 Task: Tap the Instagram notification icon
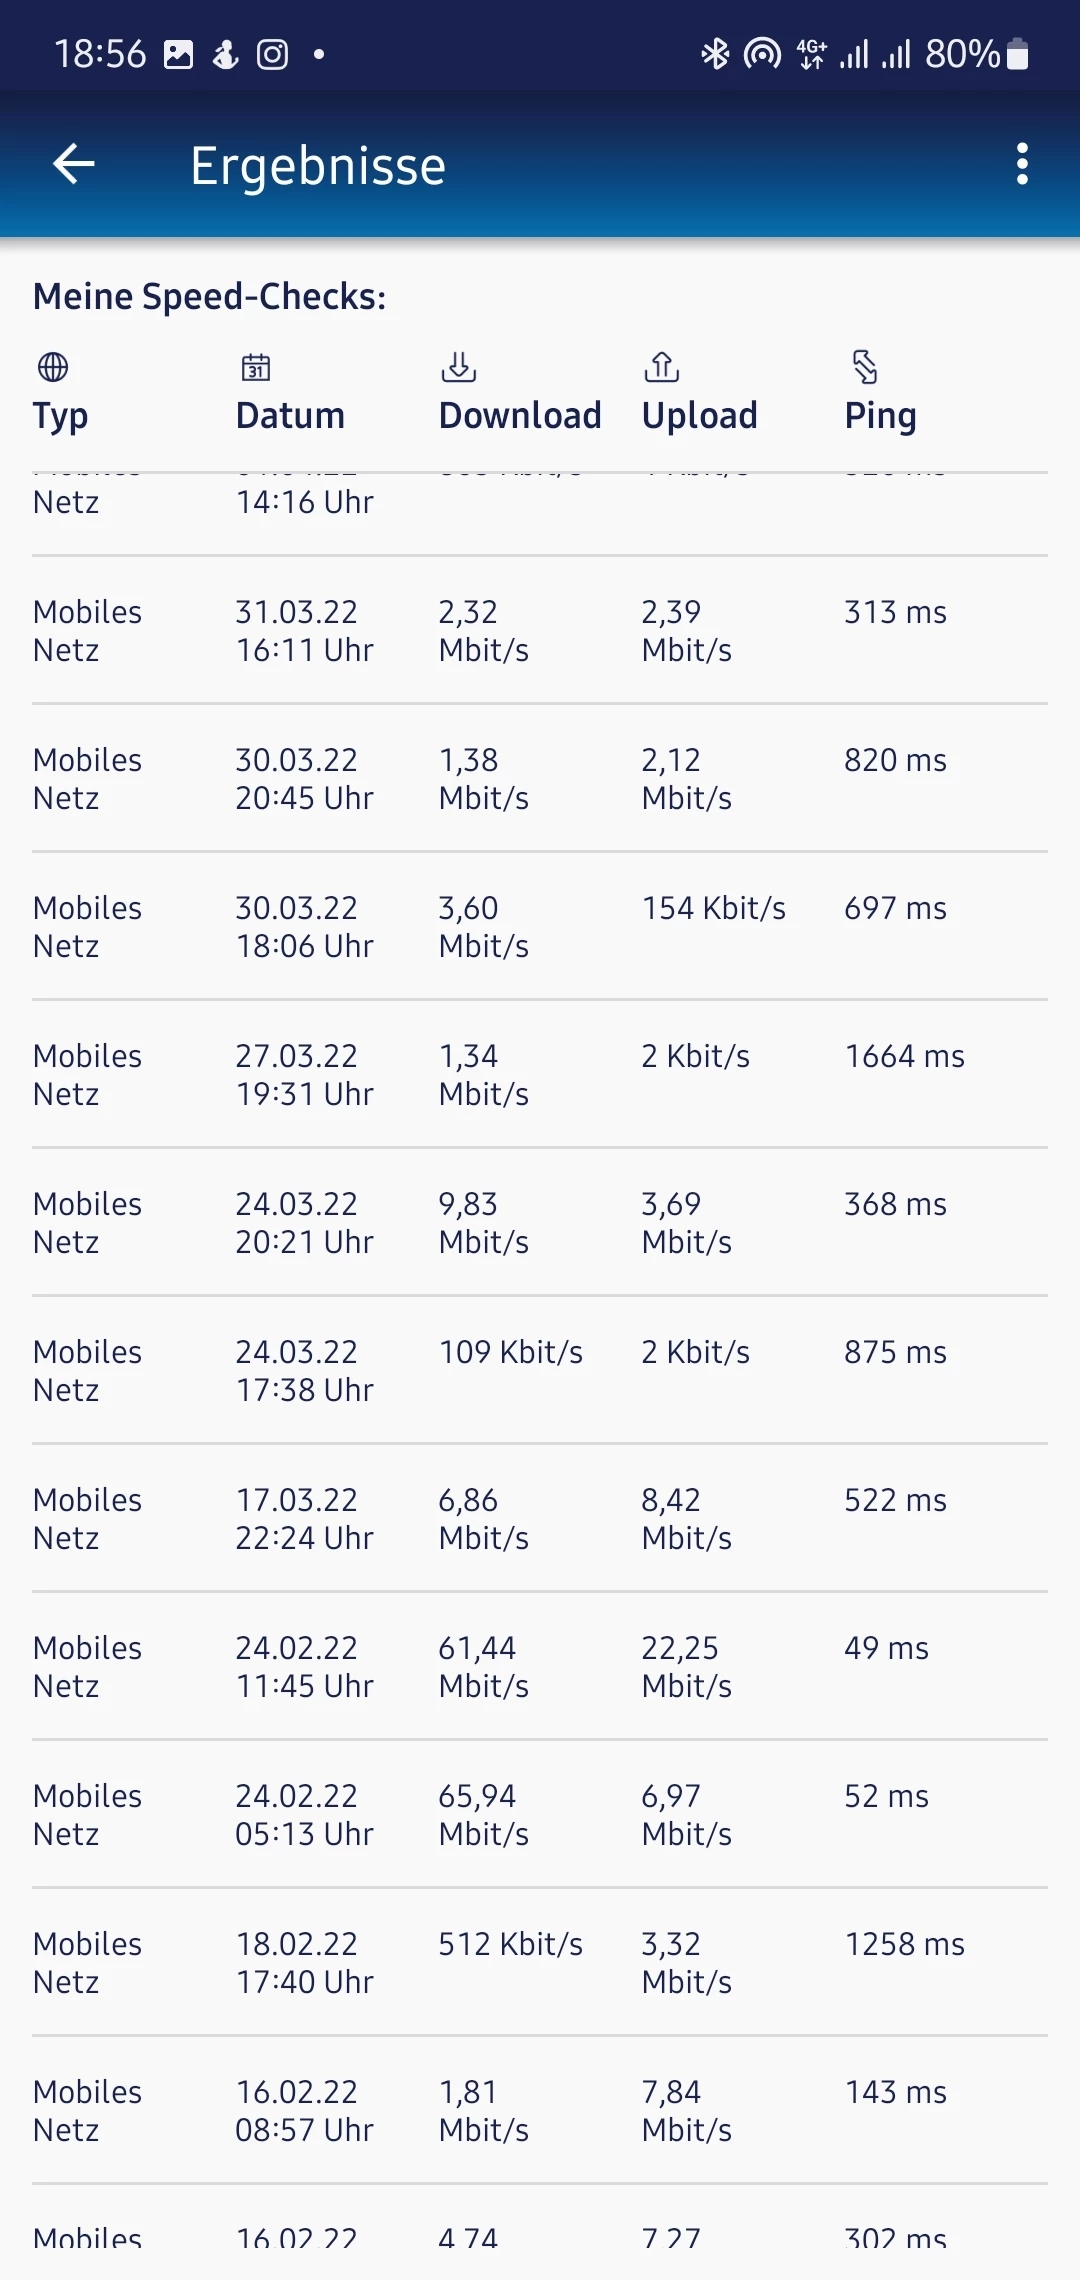point(272,54)
